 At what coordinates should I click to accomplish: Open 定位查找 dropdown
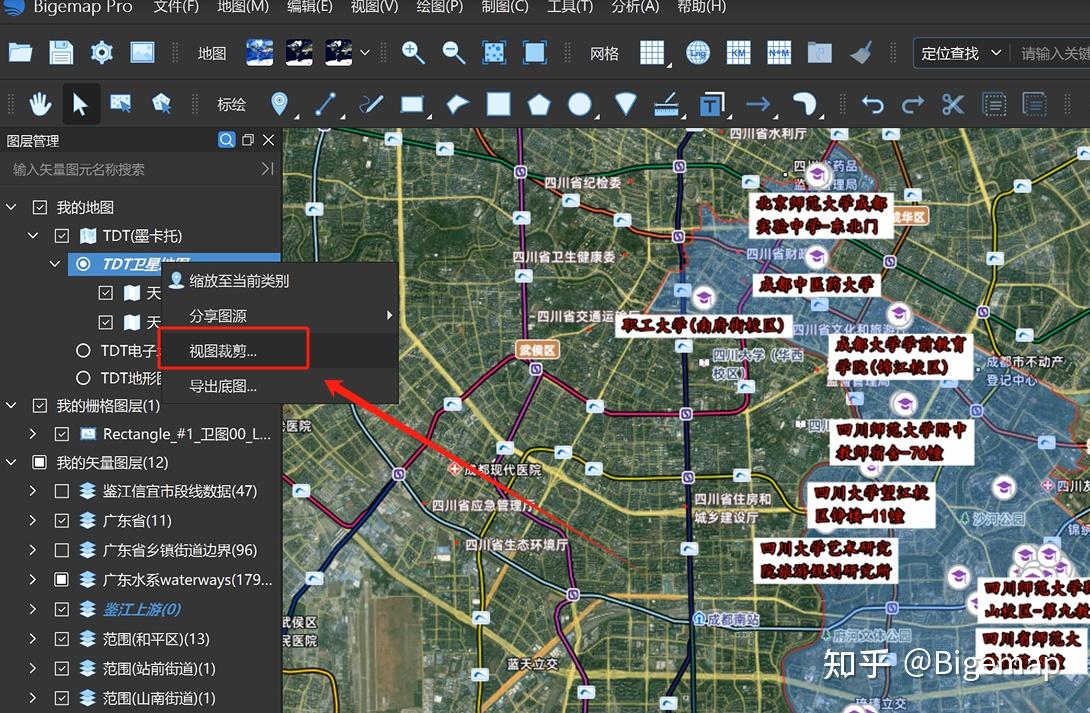click(x=961, y=54)
